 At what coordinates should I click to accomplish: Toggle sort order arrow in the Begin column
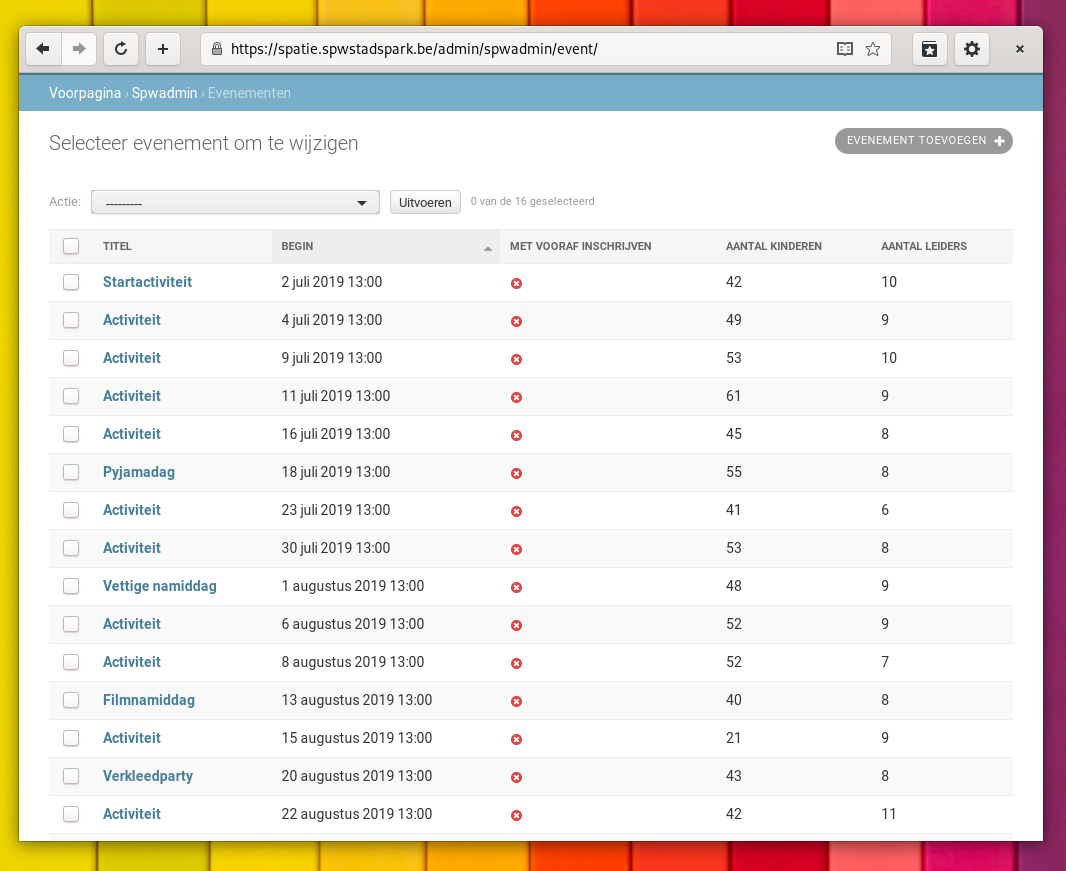[488, 247]
